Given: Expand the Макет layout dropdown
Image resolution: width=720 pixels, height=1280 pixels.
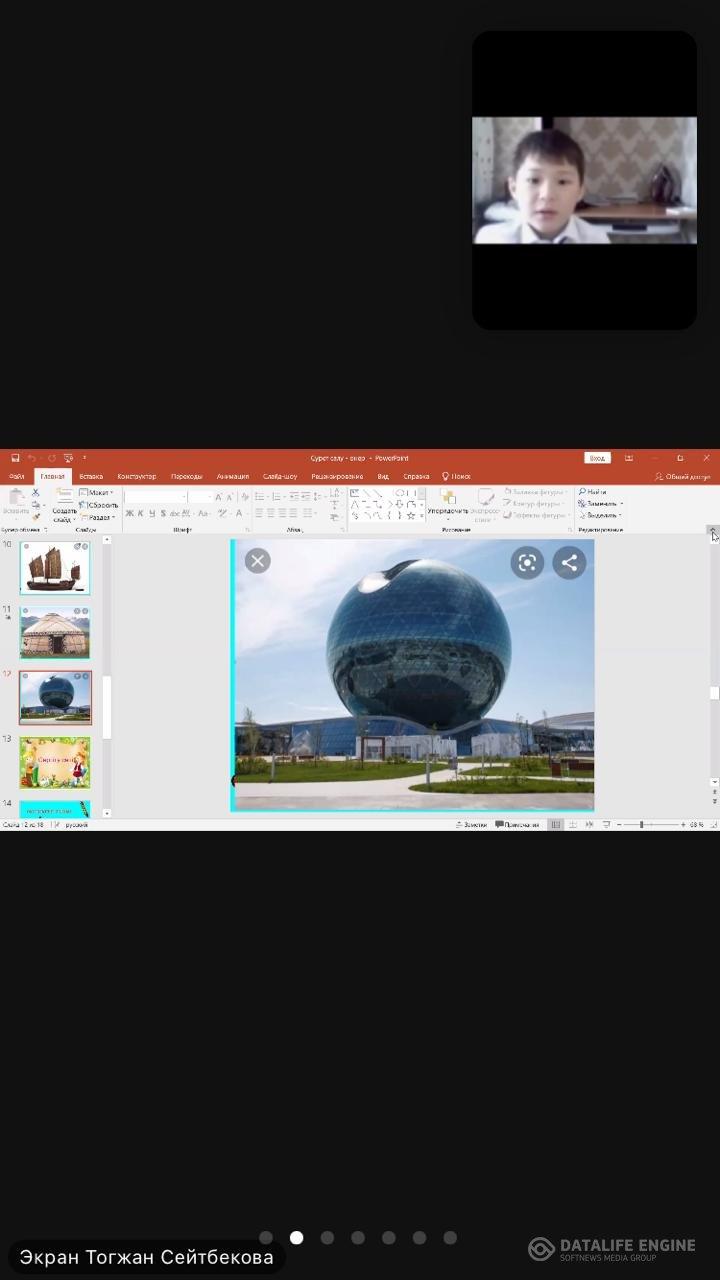Looking at the screenshot, I should click(97, 493).
